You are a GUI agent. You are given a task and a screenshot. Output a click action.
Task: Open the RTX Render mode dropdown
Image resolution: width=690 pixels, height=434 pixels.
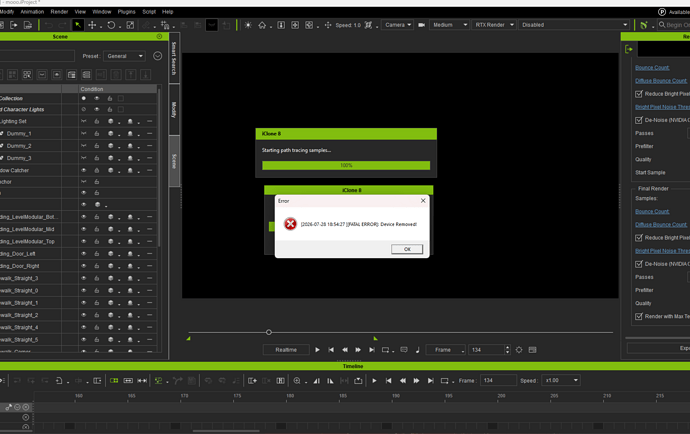click(494, 25)
